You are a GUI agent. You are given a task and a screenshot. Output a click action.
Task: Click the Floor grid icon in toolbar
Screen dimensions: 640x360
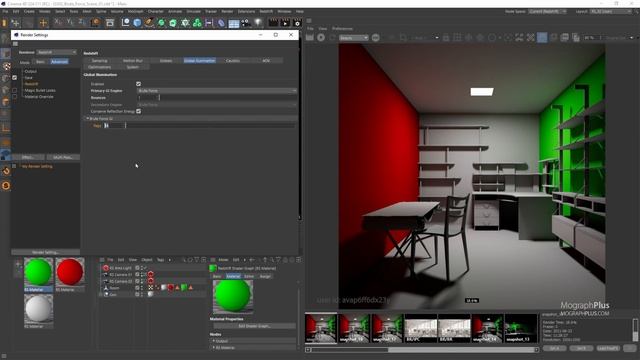pos(233,23)
